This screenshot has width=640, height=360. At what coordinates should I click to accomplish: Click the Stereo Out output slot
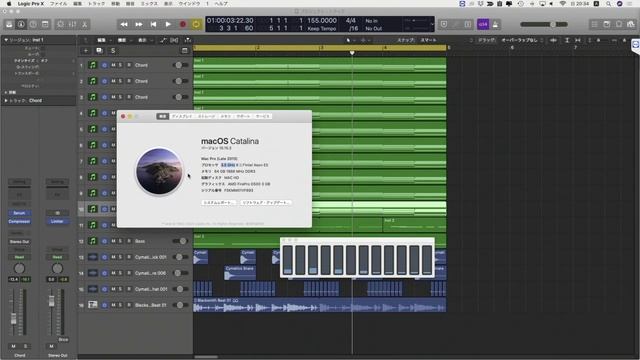(19, 242)
